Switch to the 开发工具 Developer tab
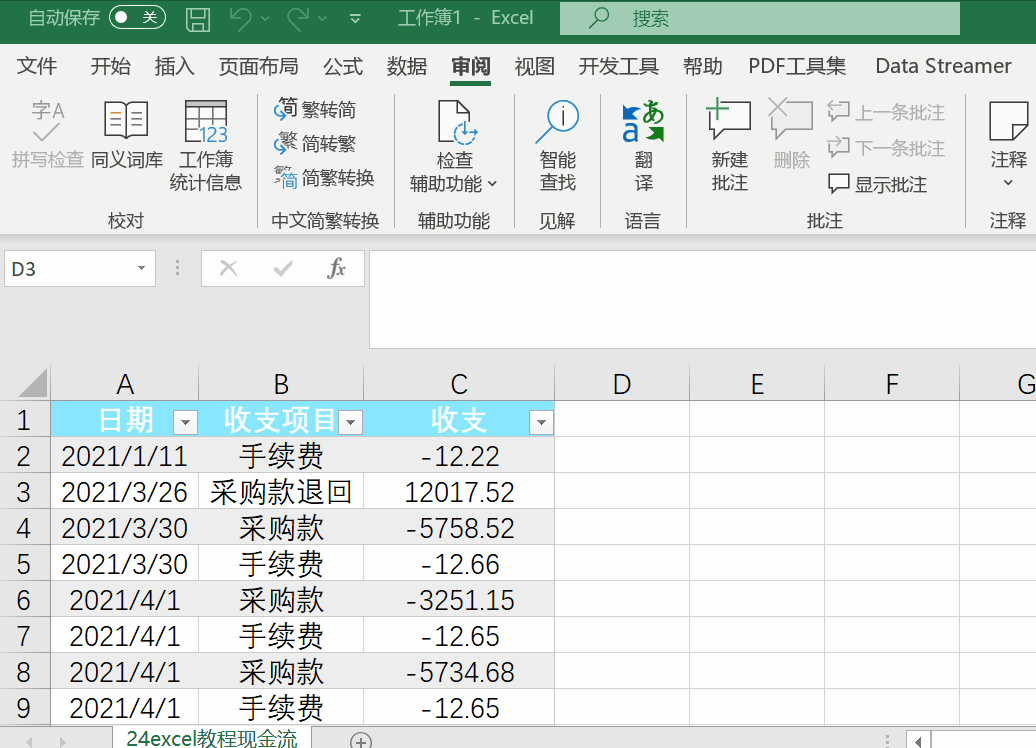 pyautogui.click(x=618, y=66)
